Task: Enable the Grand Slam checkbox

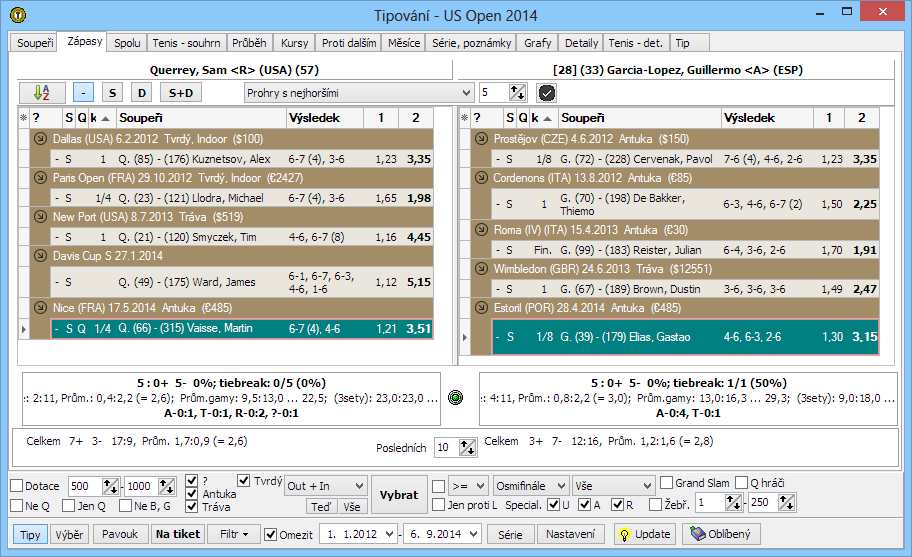Action: 667,483
